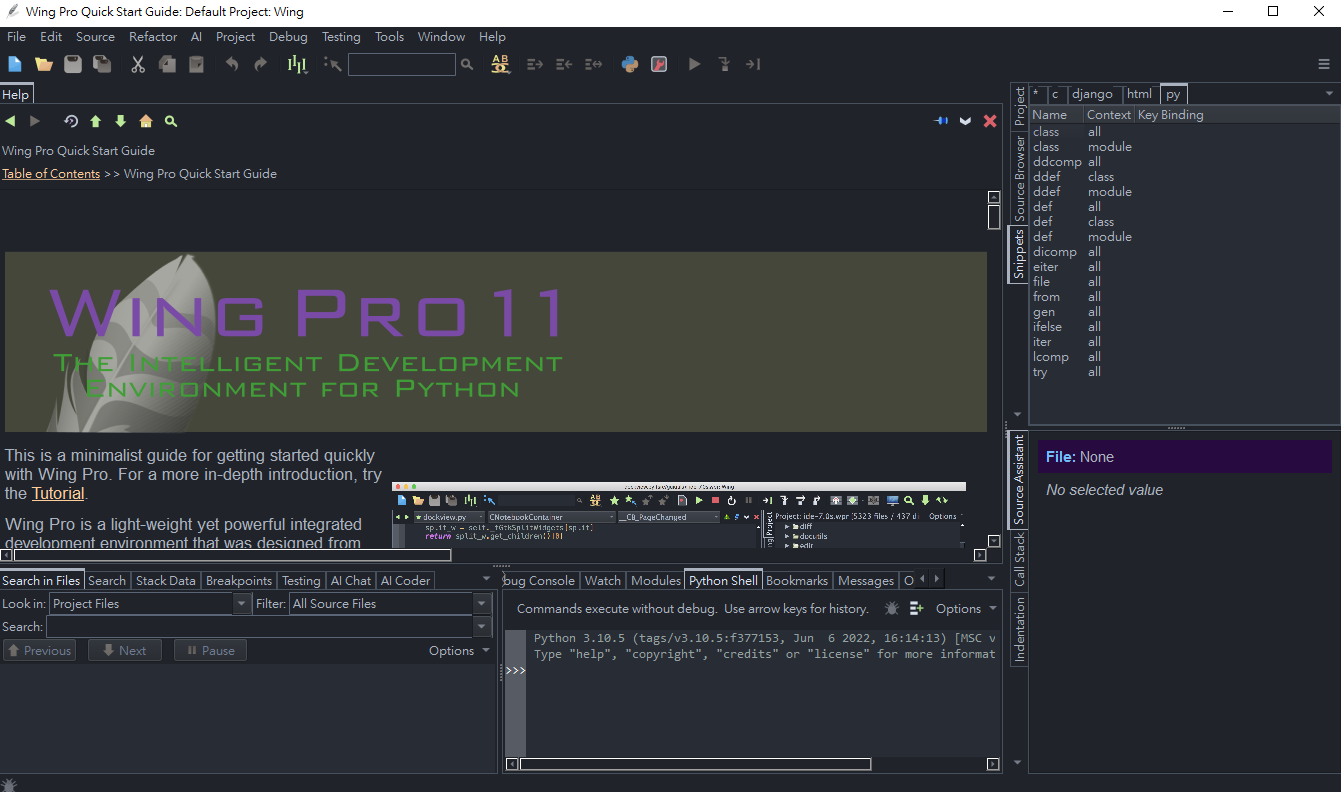Open the Source Browser vertical tab
Viewport: 1341px width, 792px height.
tap(1019, 178)
